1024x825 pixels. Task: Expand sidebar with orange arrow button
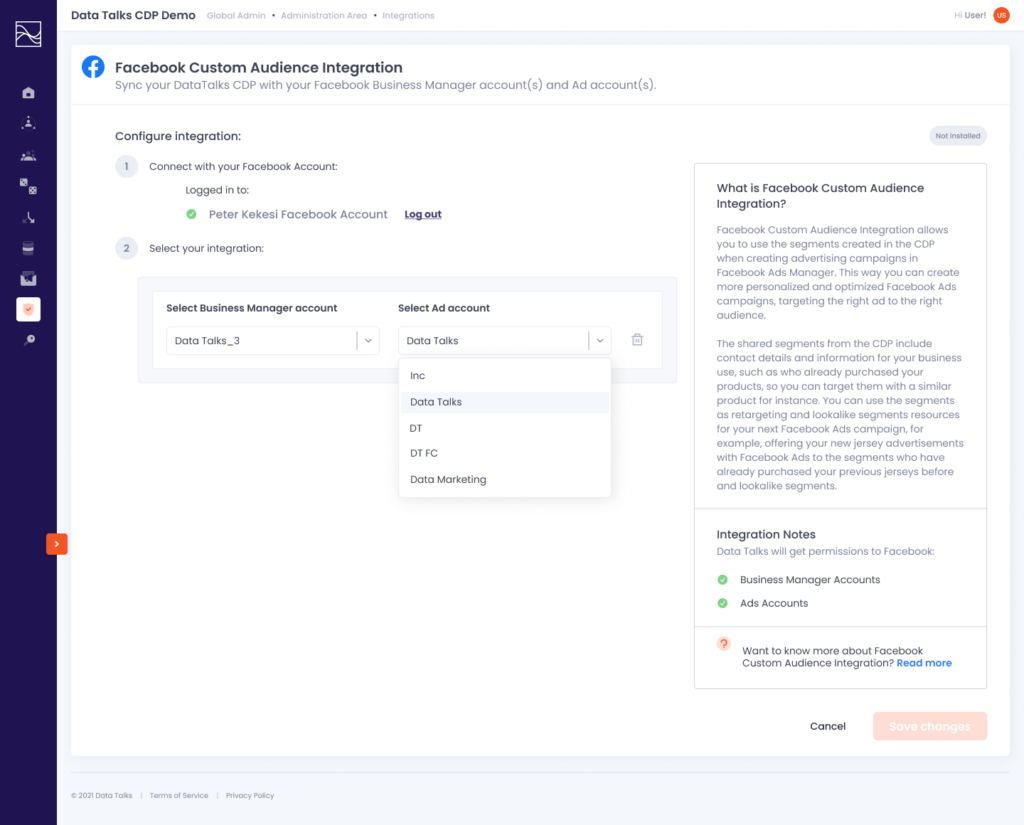(57, 544)
